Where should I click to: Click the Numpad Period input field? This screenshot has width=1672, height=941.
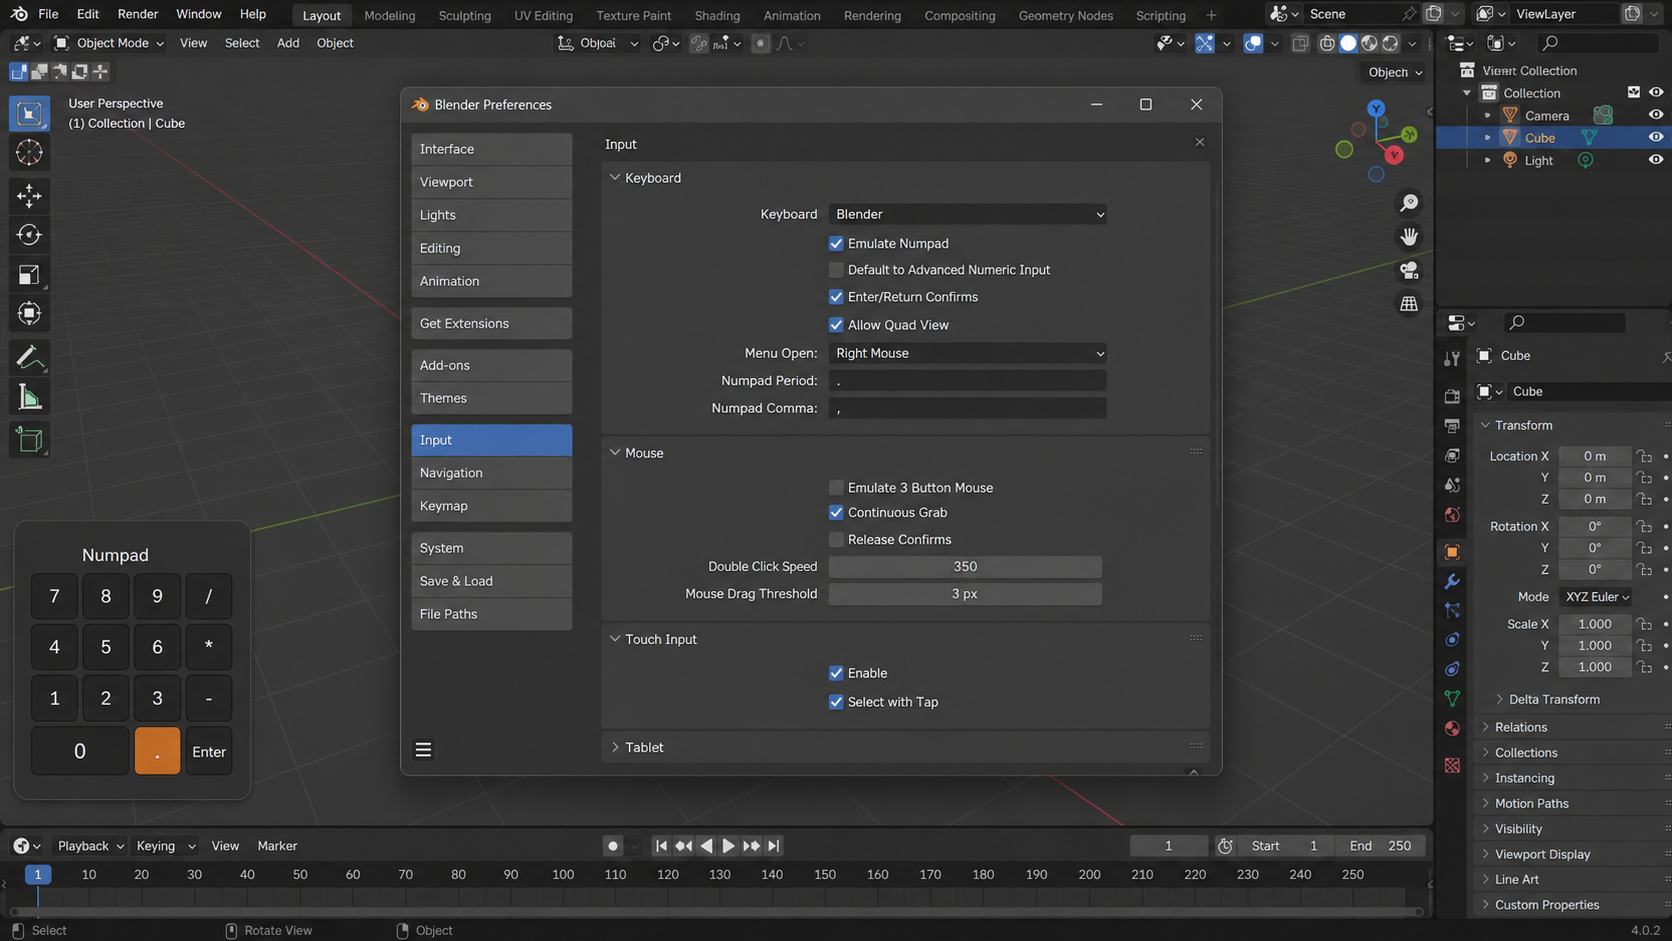pyautogui.click(x=967, y=381)
